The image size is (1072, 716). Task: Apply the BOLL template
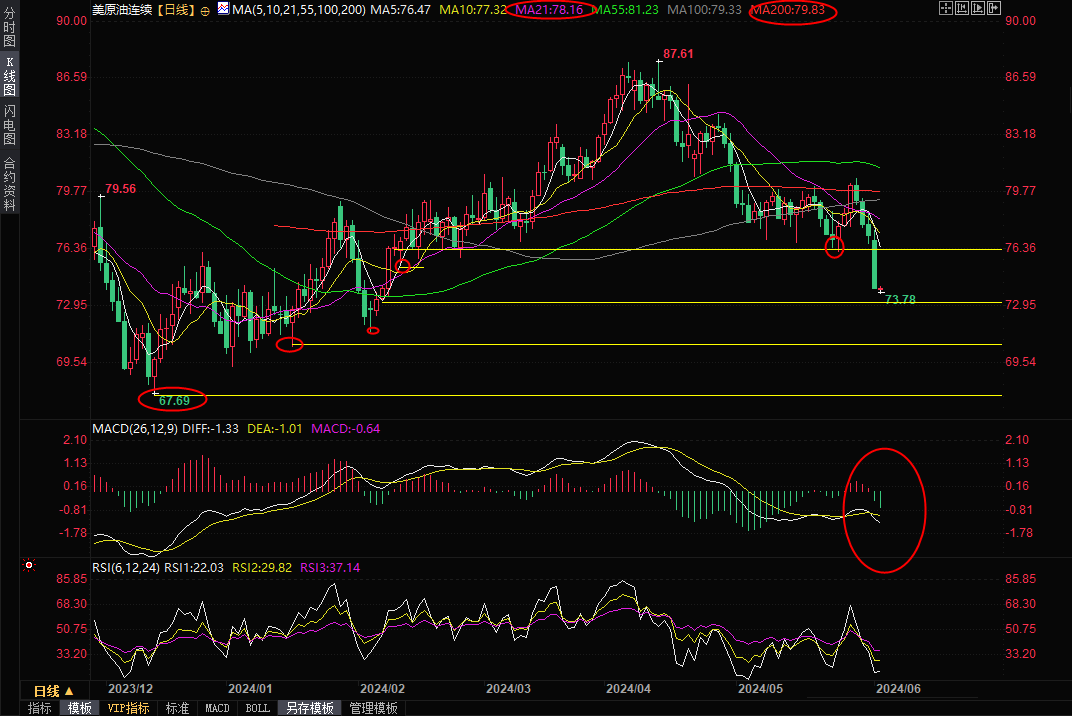click(257, 708)
